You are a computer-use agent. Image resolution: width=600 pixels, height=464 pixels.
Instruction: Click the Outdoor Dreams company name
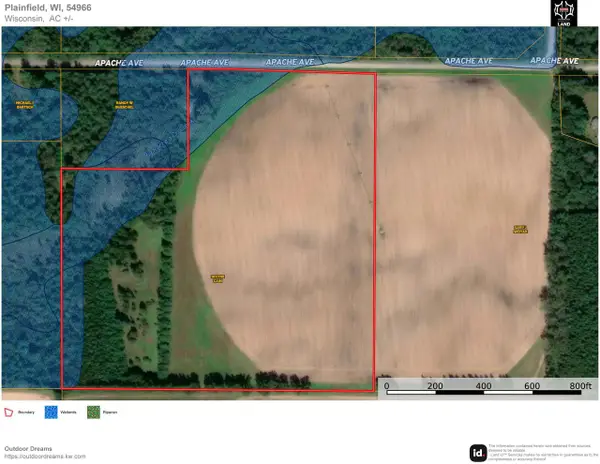click(x=31, y=447)
